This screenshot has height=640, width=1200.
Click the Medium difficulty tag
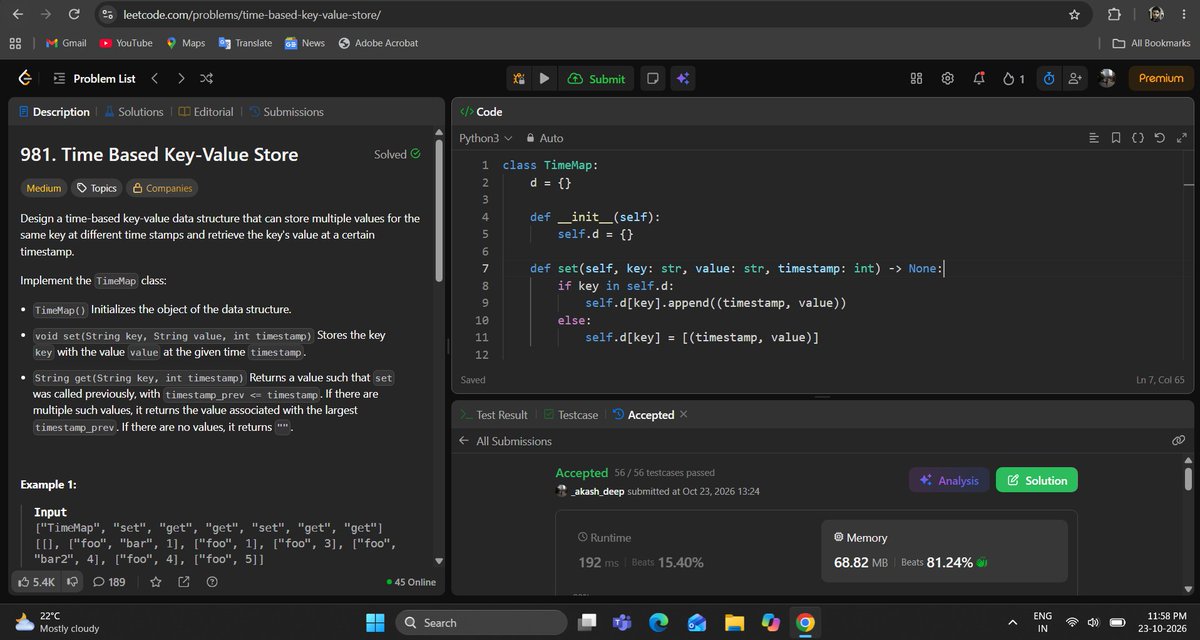coord(43,188)
